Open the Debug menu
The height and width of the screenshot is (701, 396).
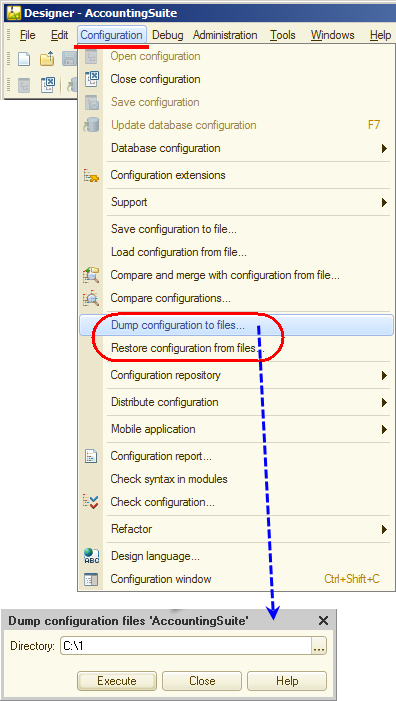tap(168, 35)
